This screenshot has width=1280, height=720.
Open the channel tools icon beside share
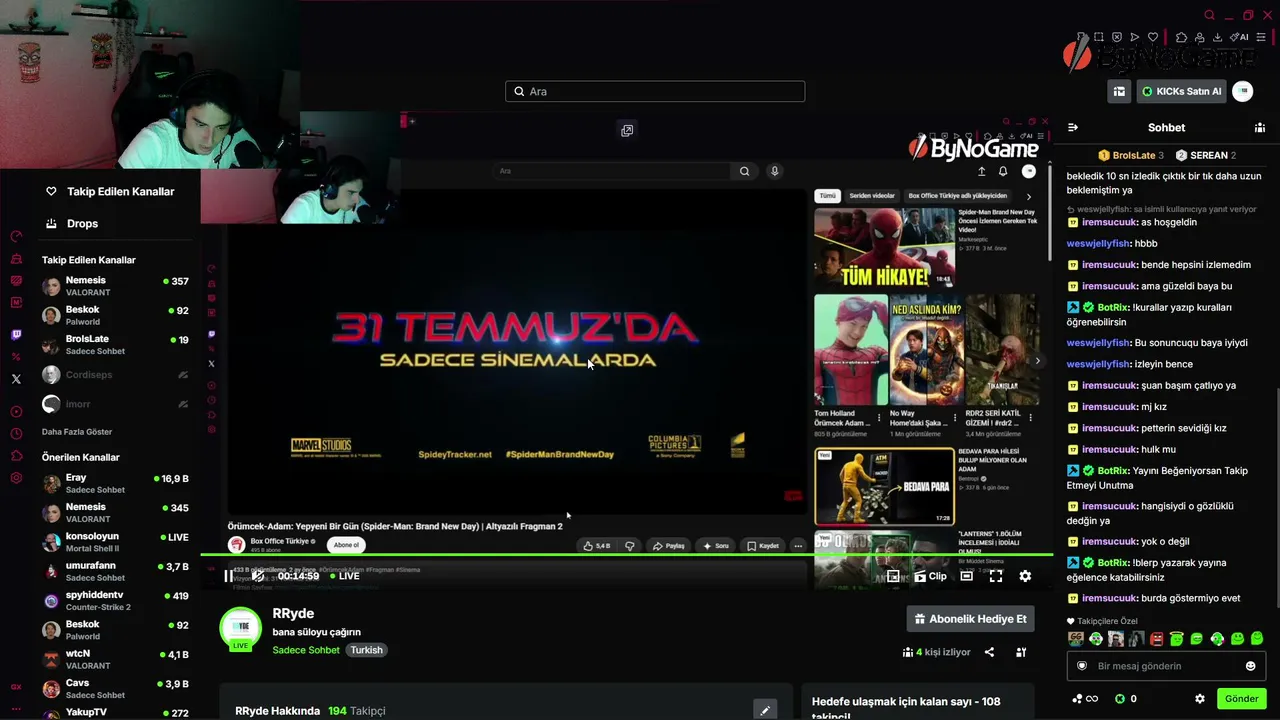tap(1021, 652)
